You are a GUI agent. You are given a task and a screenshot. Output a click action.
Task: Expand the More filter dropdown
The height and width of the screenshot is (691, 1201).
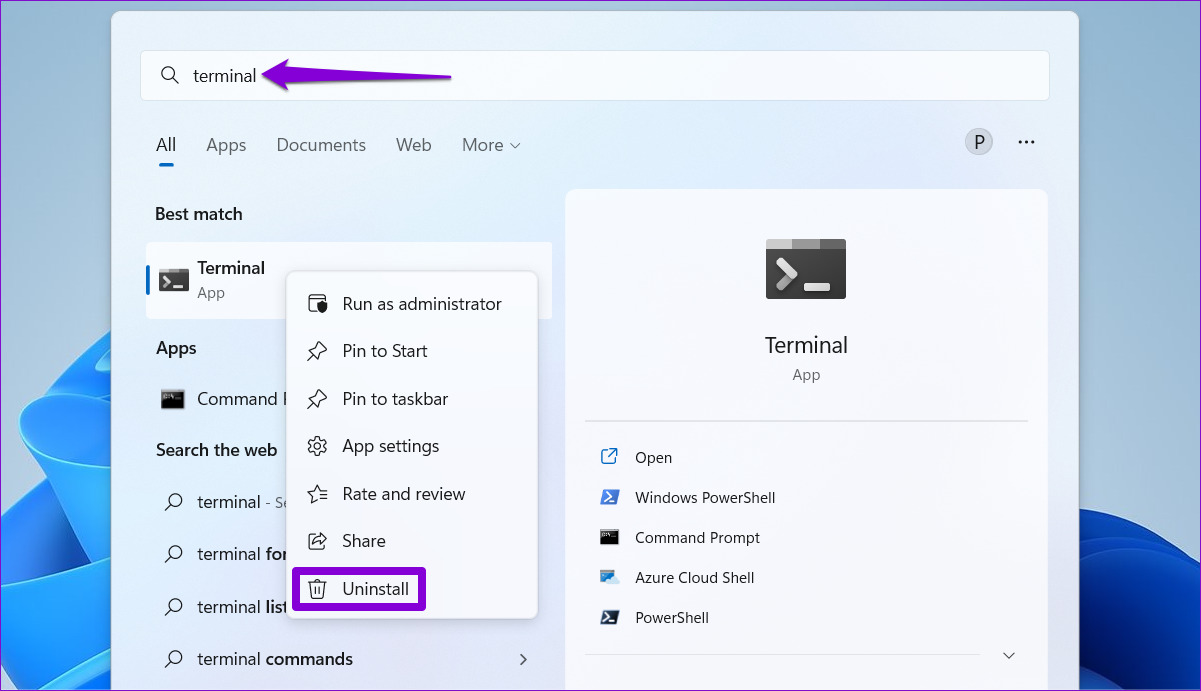490,145
